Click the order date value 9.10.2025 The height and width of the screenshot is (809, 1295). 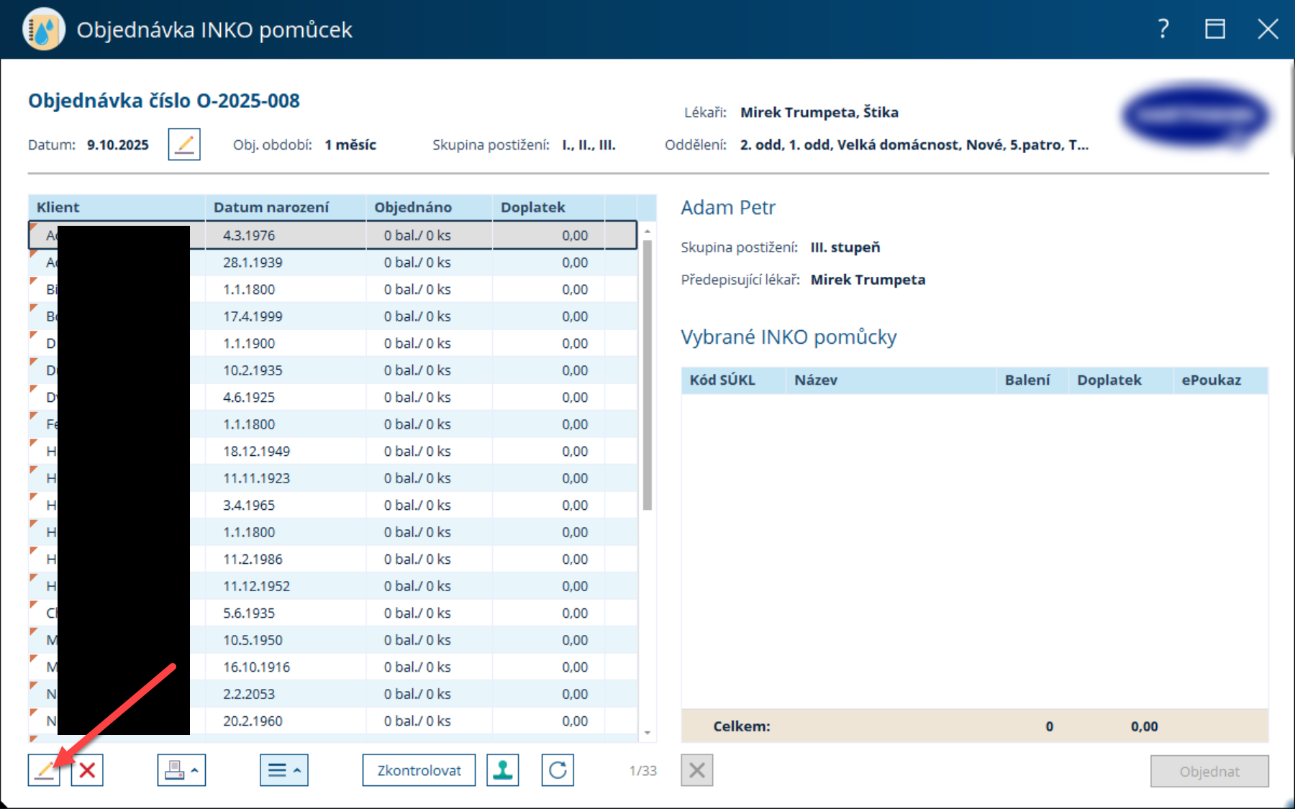click(118, 145)
